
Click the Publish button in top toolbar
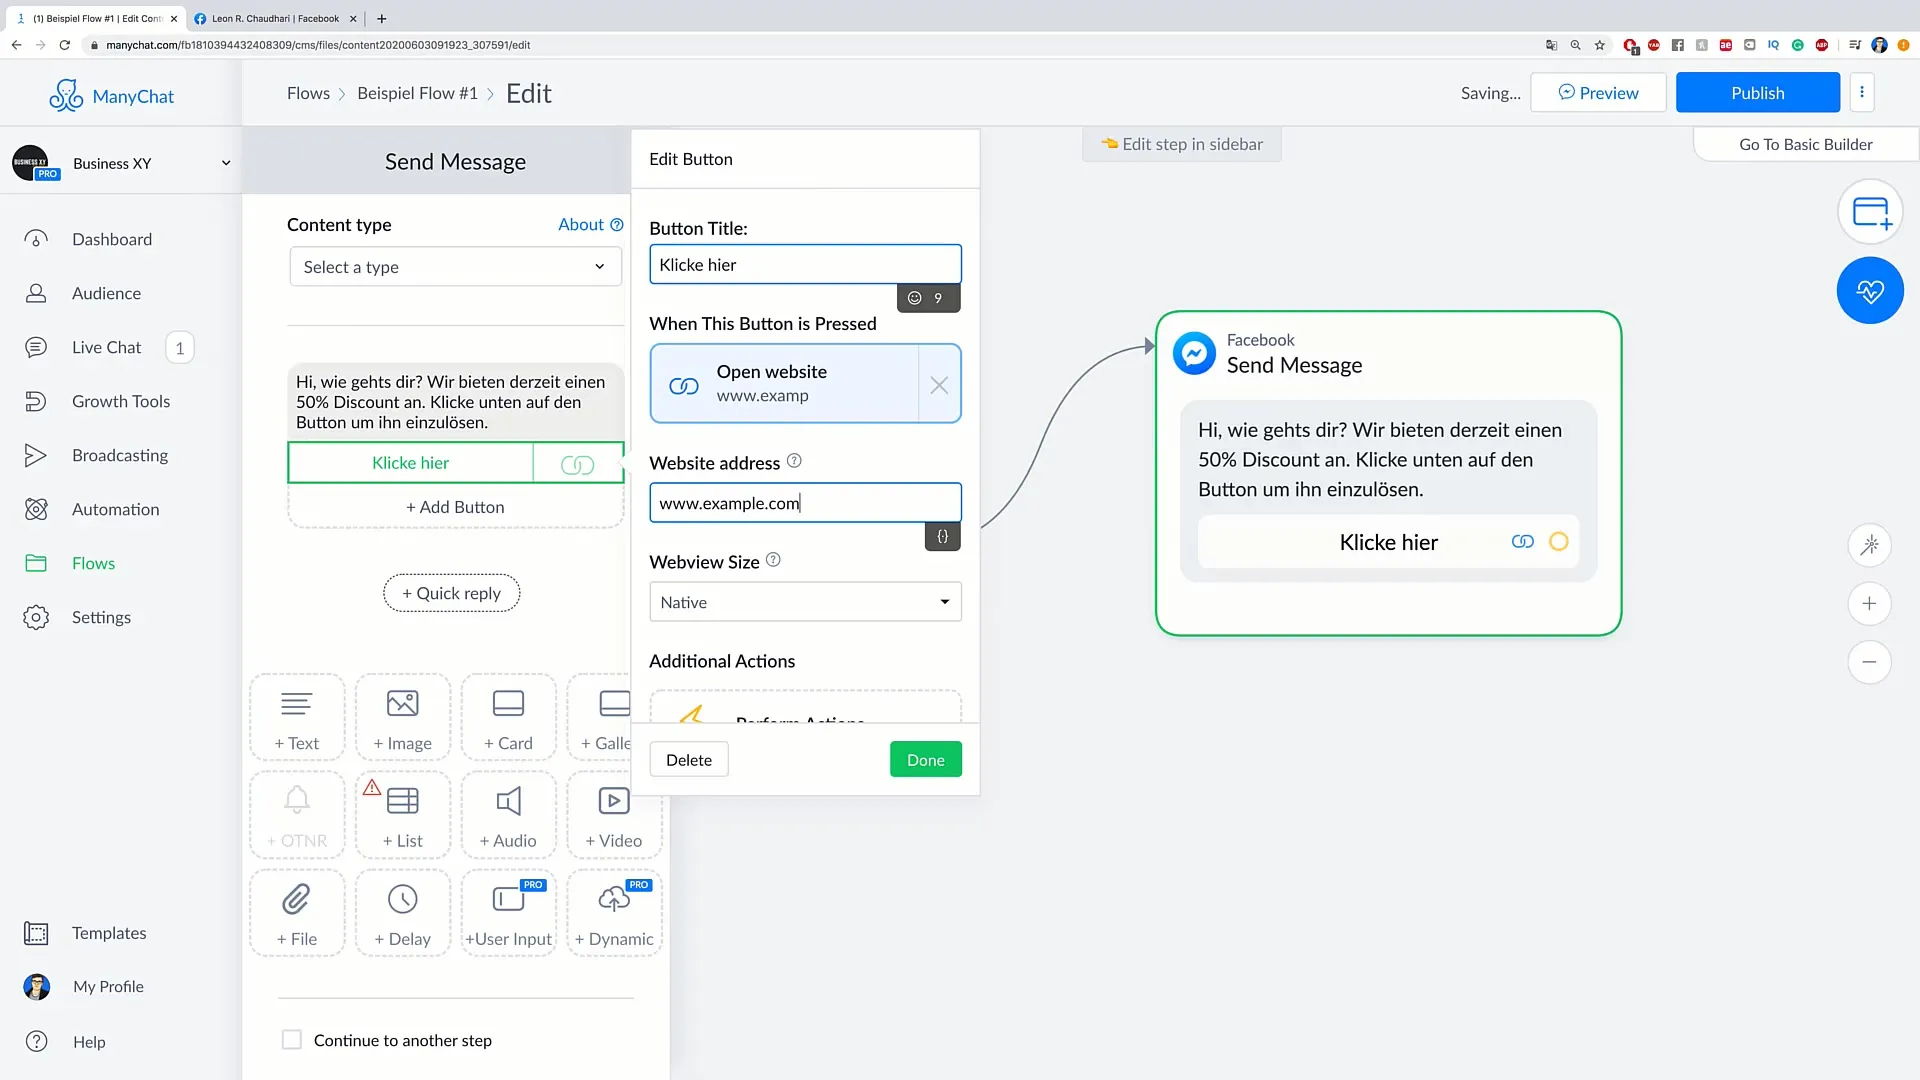click(1758, 92)
